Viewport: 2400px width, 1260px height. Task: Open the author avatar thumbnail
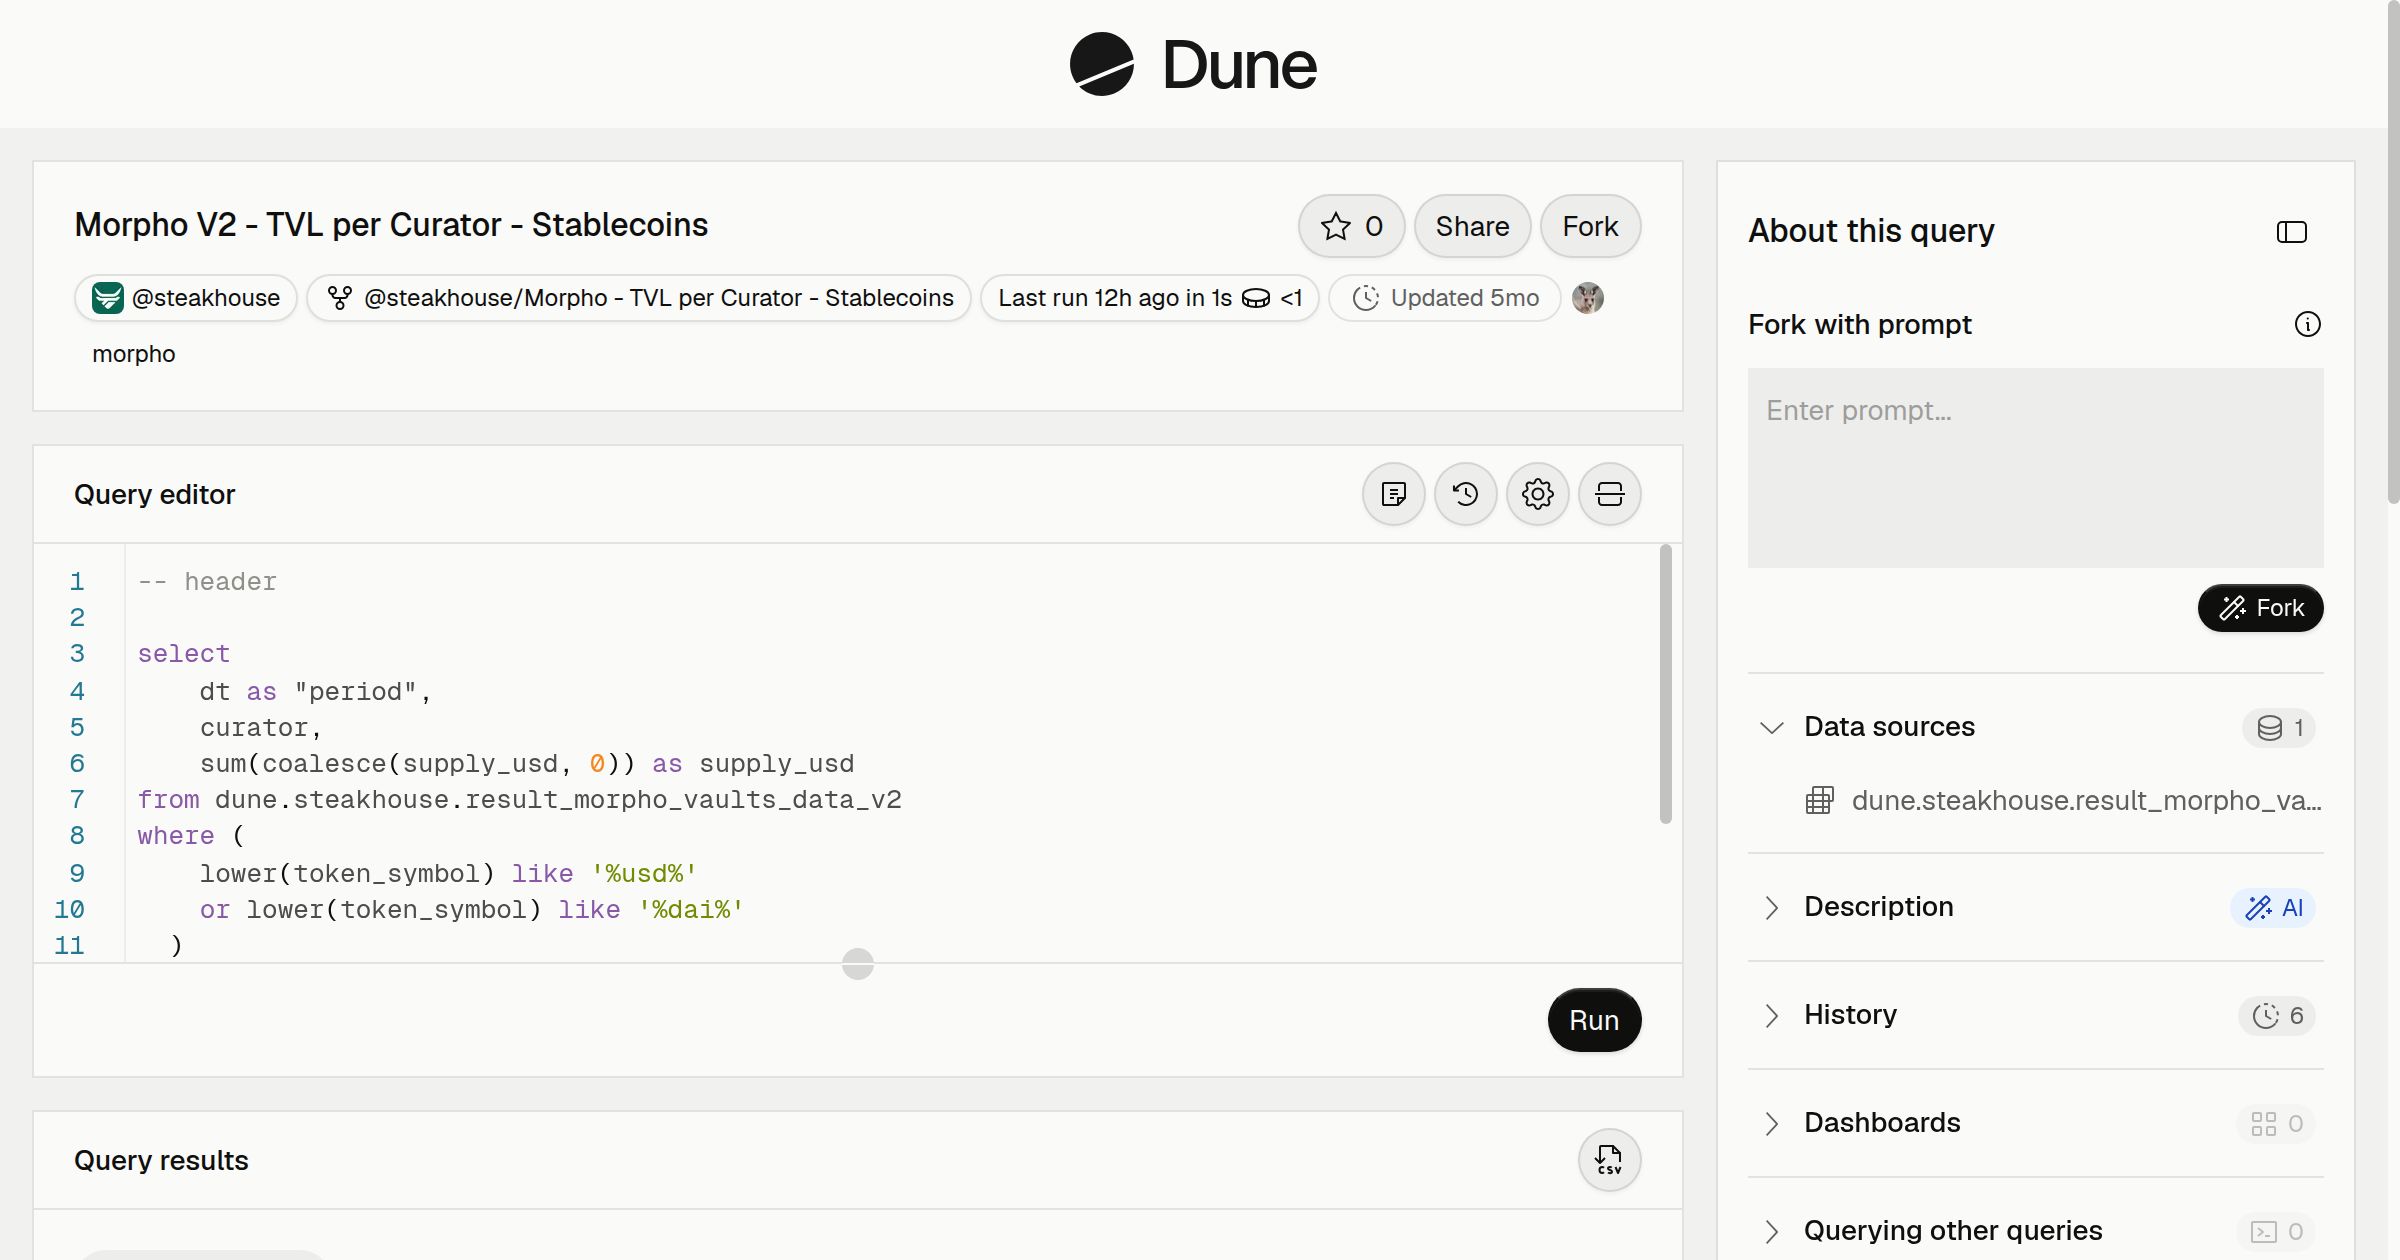[x=1588, y=298]
